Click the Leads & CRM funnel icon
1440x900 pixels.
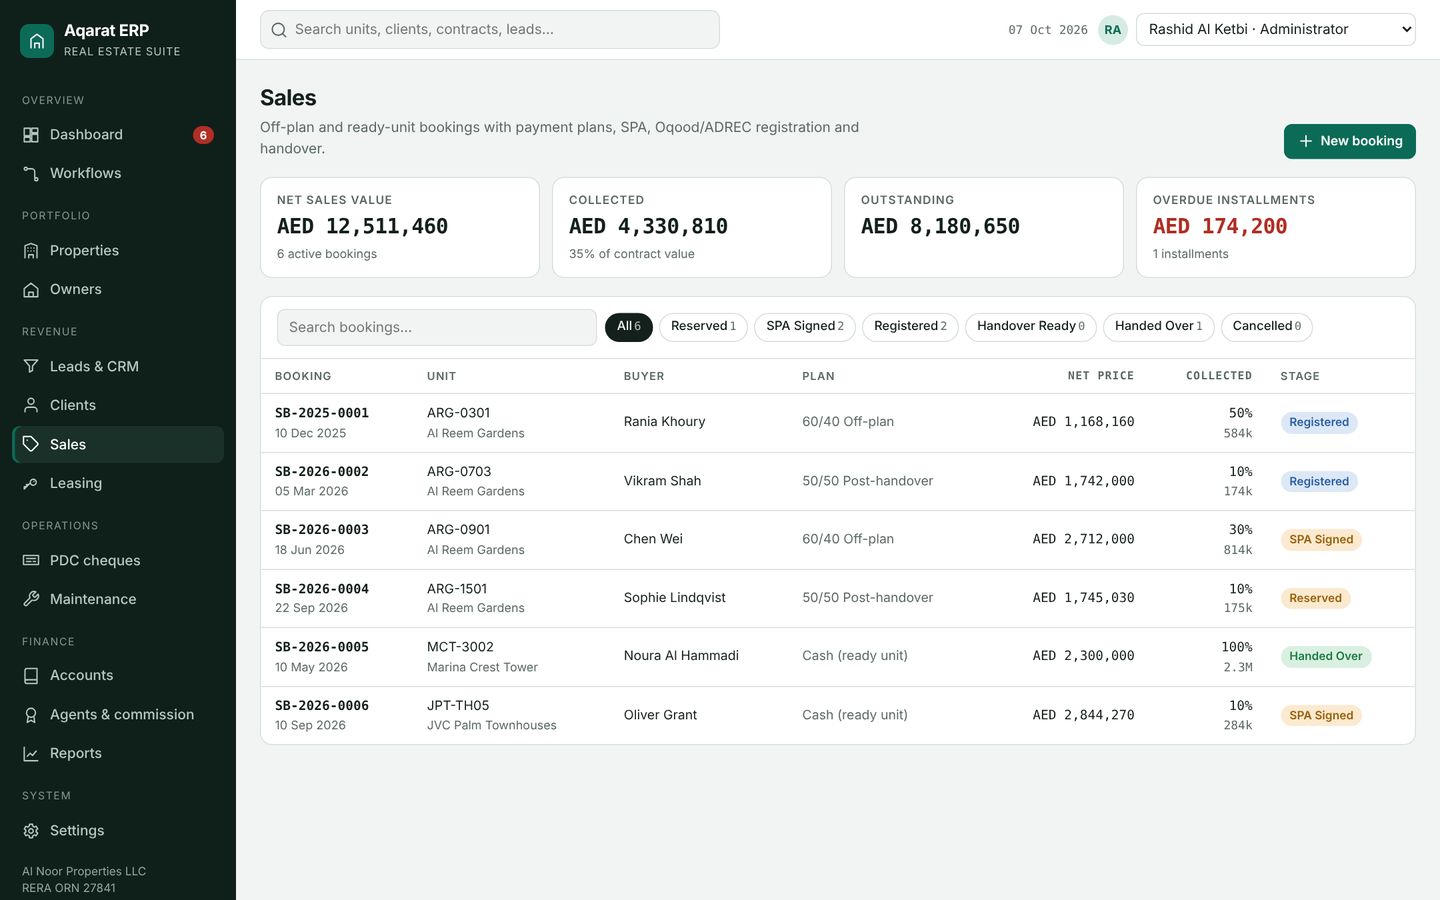[31, 367]
